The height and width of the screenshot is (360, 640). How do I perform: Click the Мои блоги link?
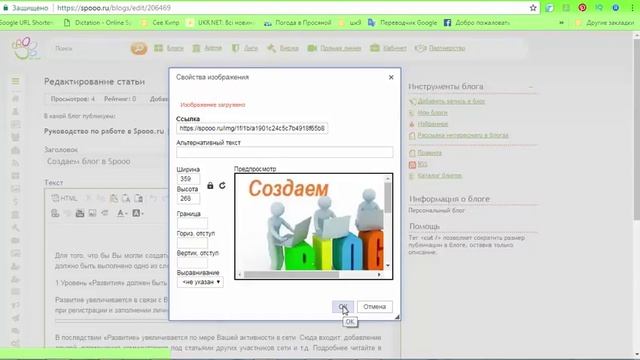[x=432, y=113]
